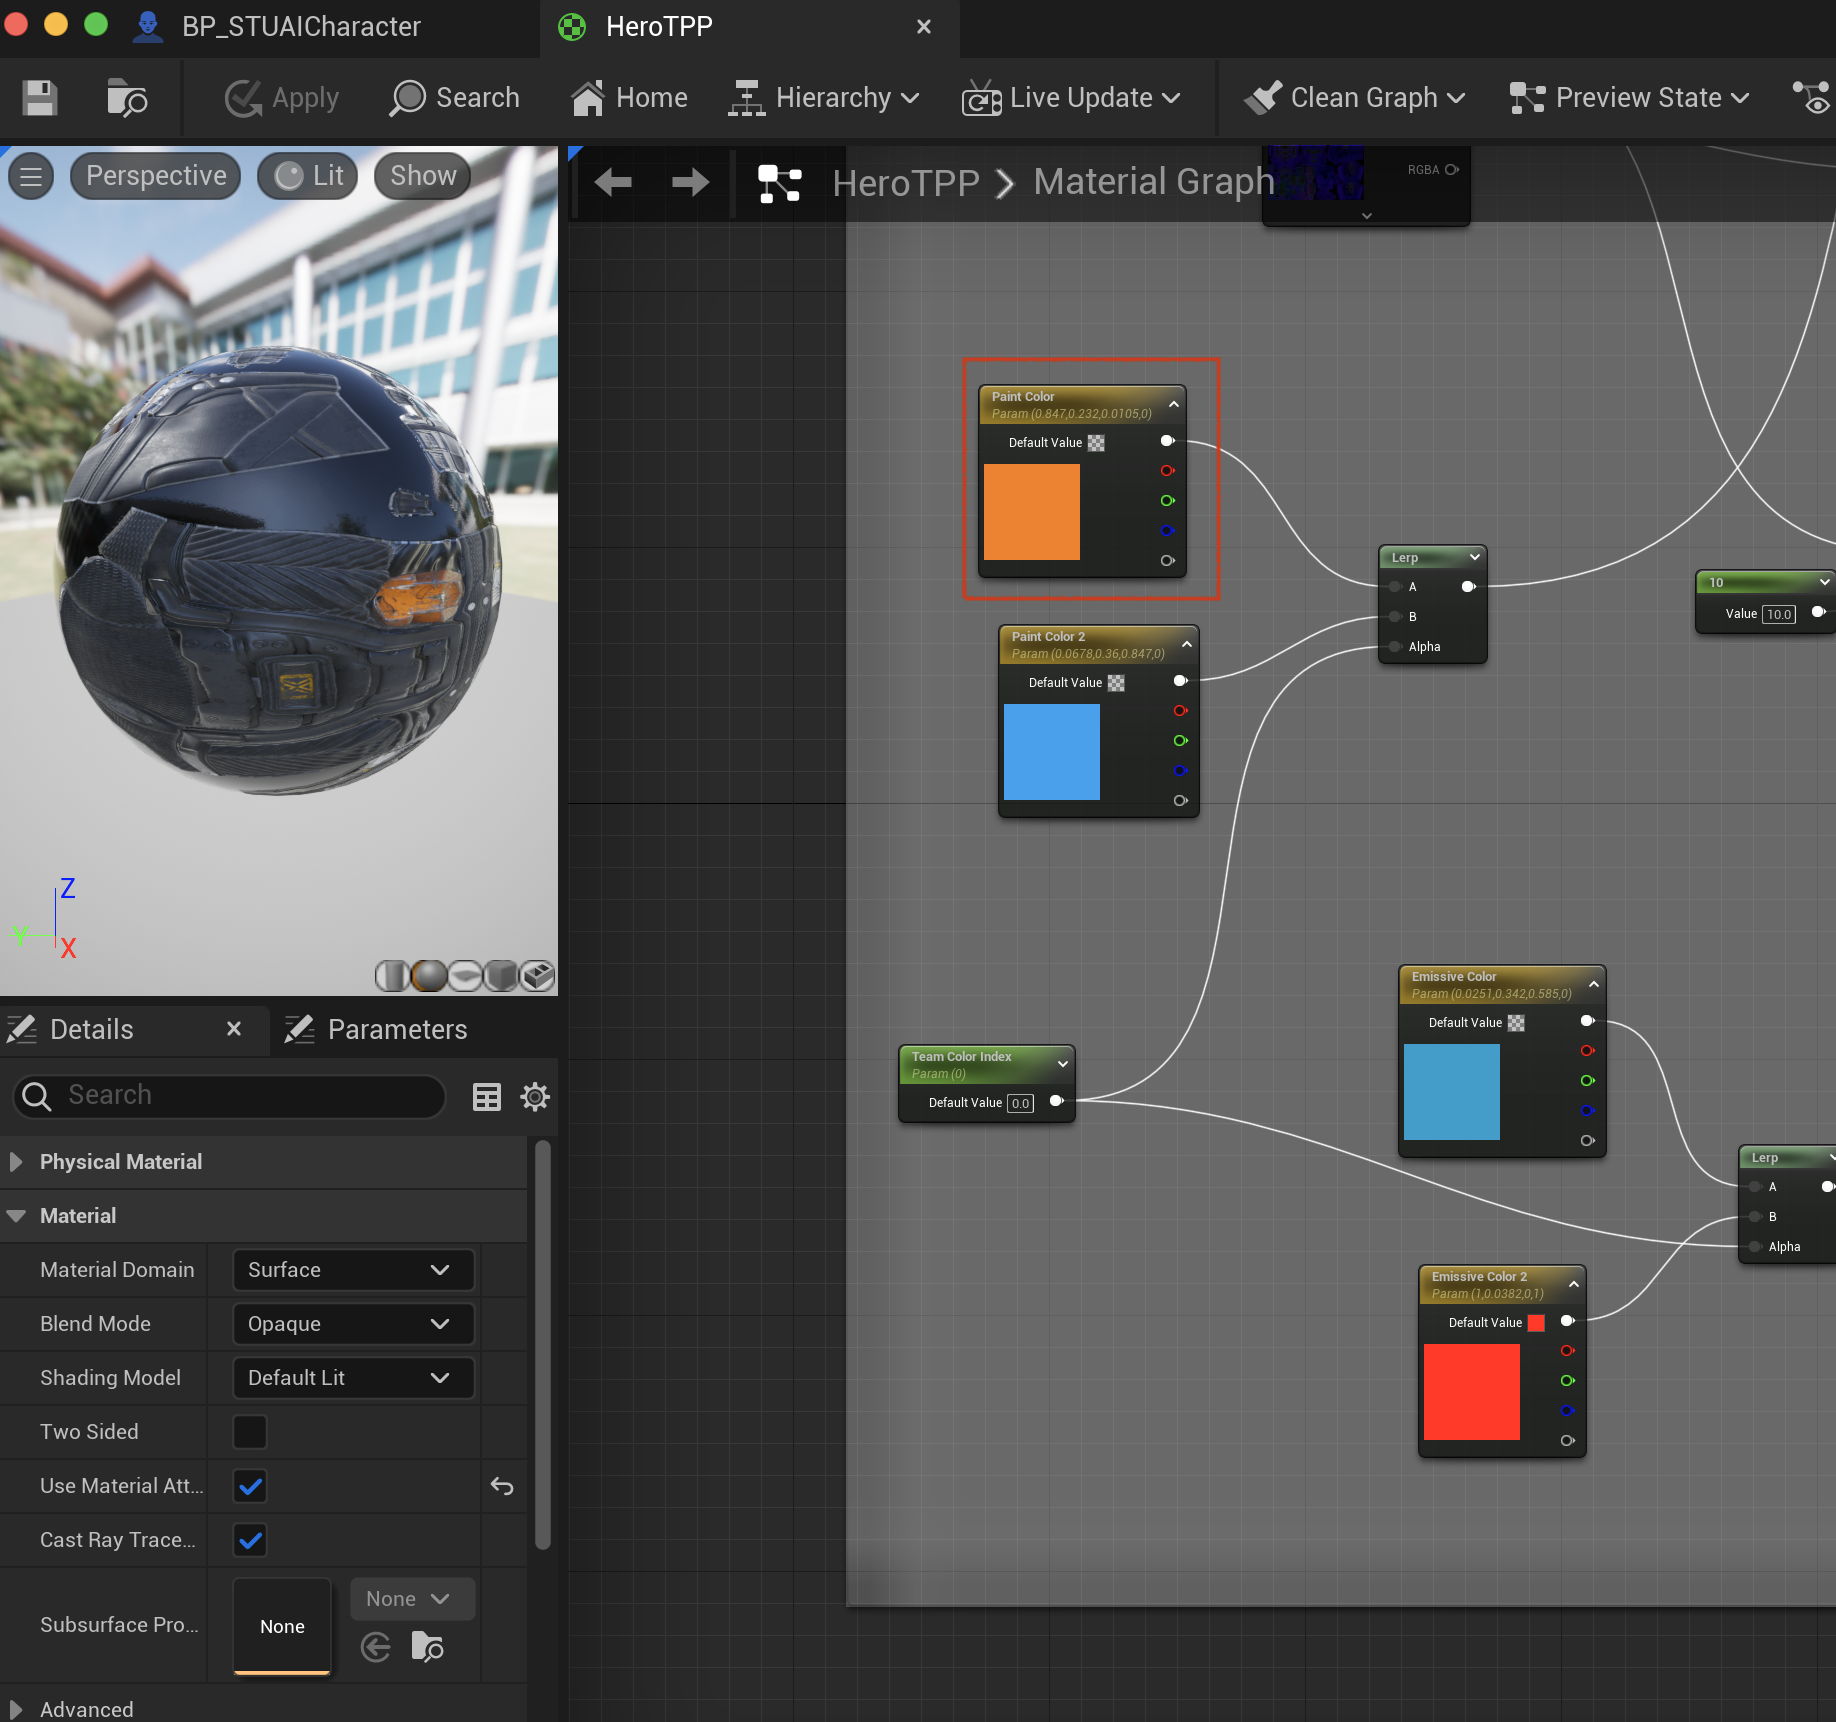Open Subsurface Profile None dropdown
Viewport: 1836px width, 1722px height.
coord(411,1599)
